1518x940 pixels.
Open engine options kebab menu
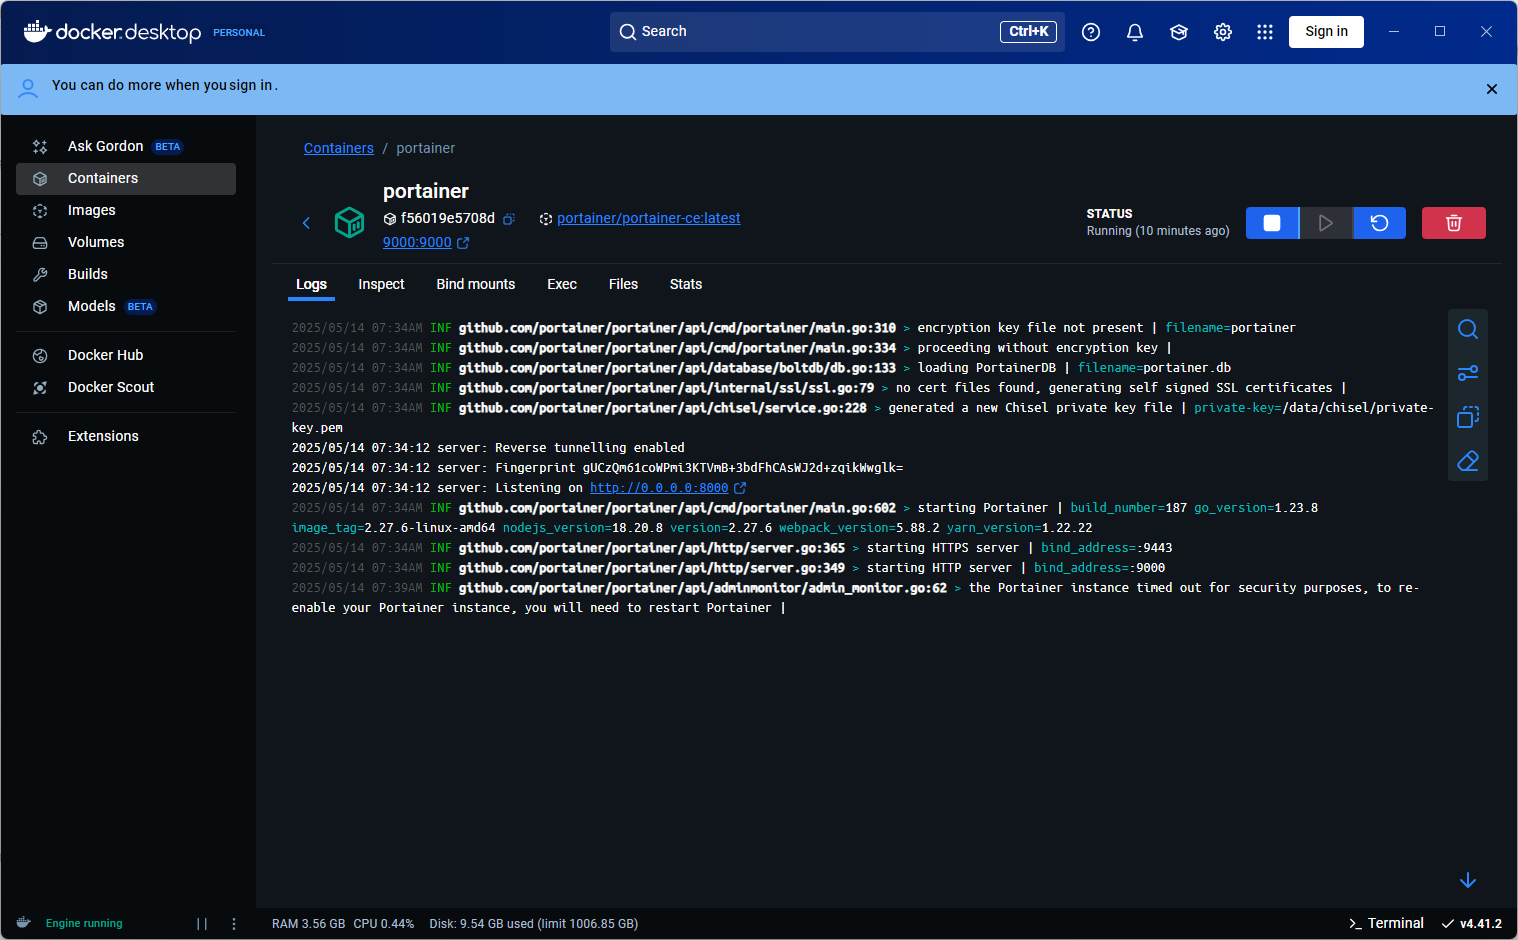[x=234, y=924]
